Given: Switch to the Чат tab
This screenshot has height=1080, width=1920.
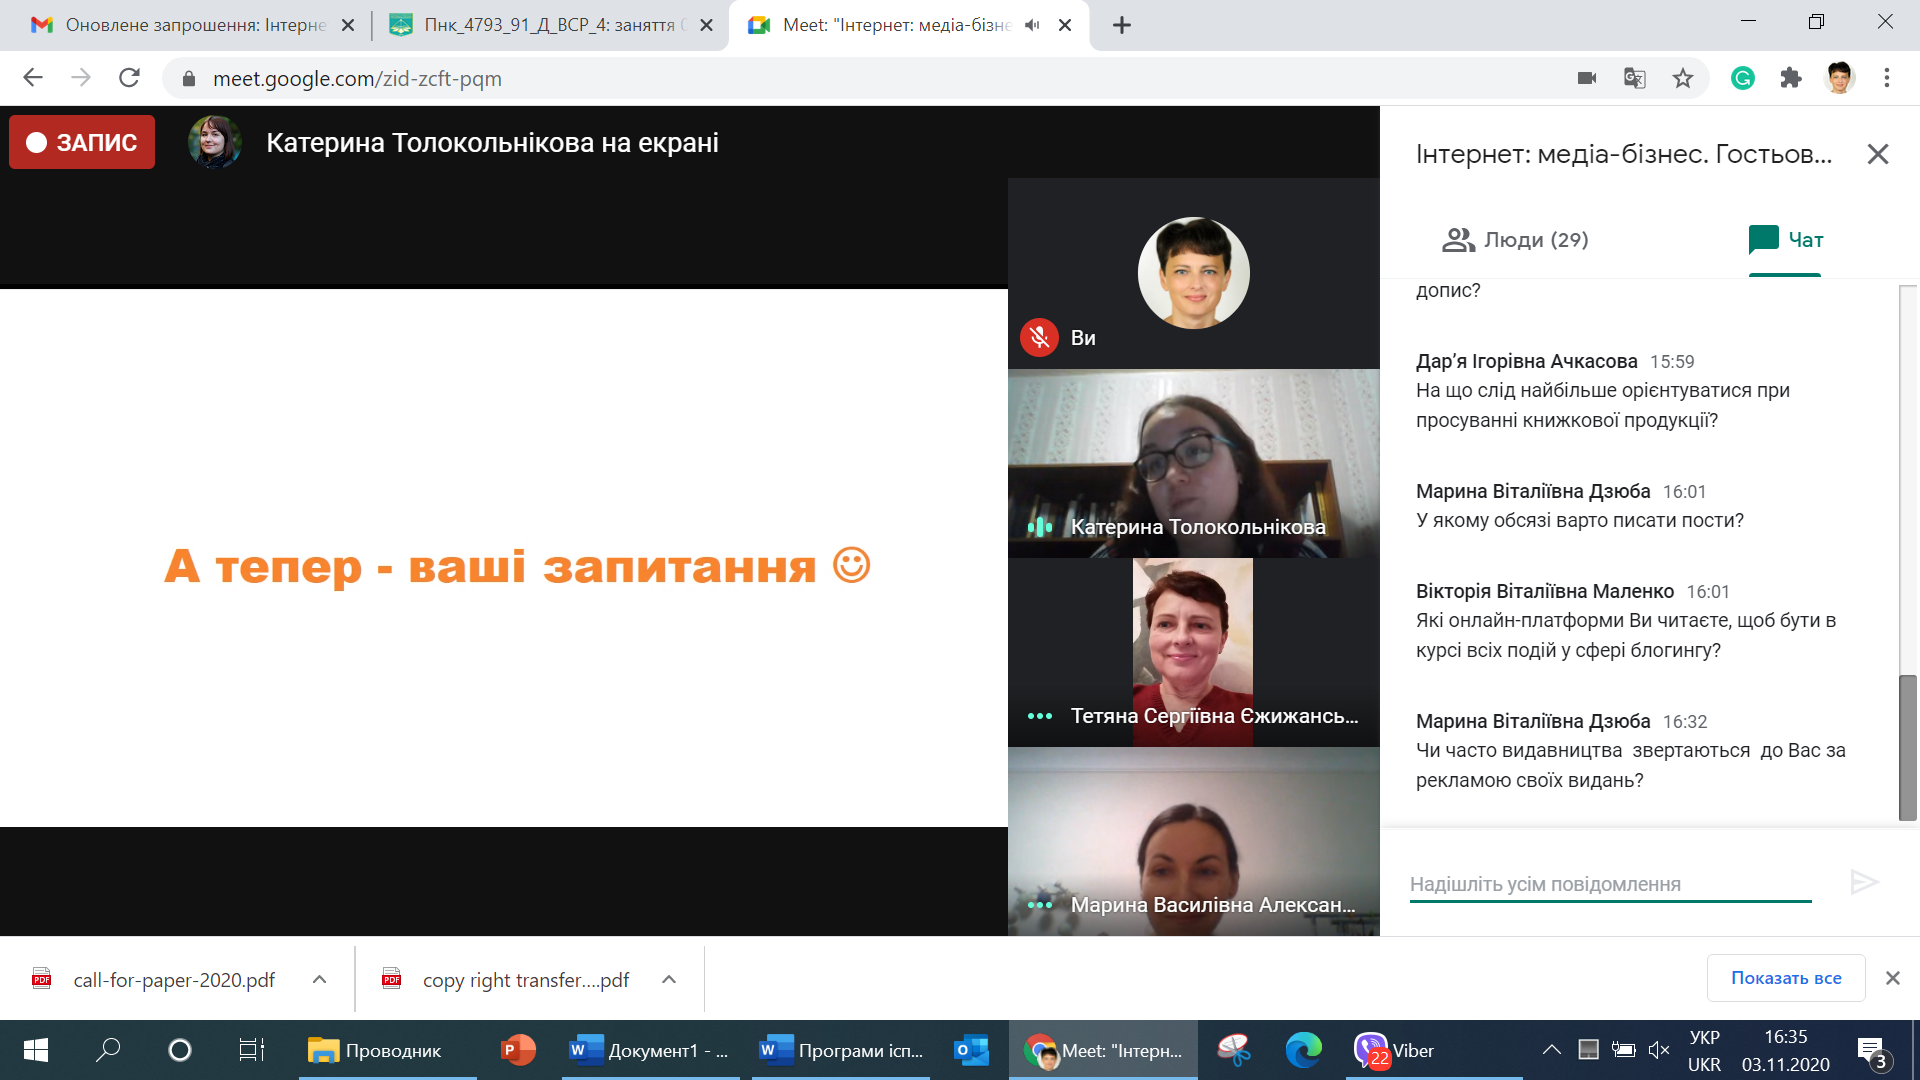Looking at the screenshot, I should click(1786, 240).
